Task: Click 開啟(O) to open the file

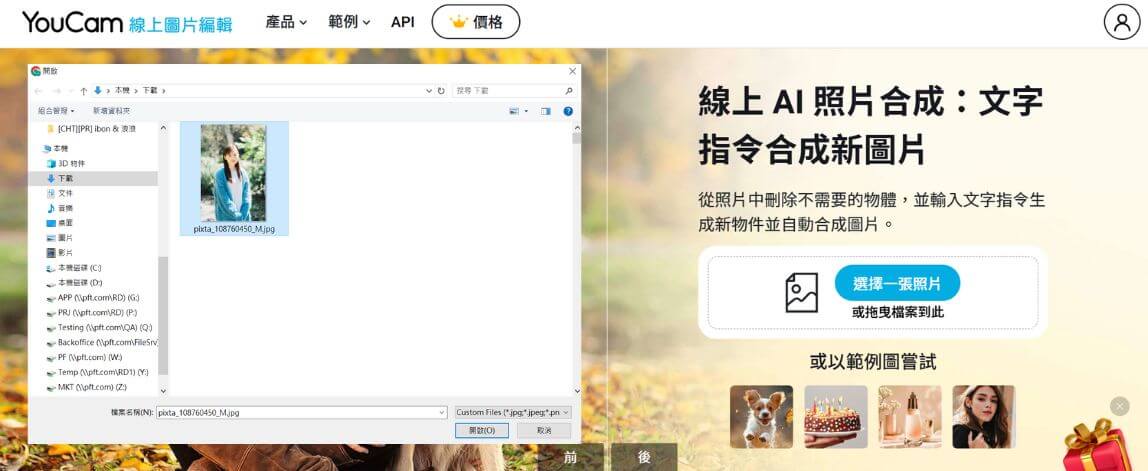Action: [481, 431]
